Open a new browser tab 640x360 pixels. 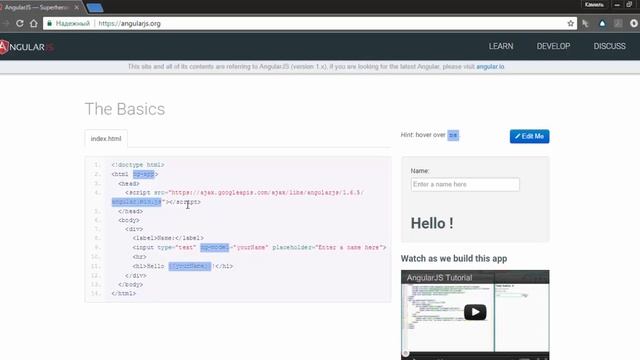coord(95,7)
